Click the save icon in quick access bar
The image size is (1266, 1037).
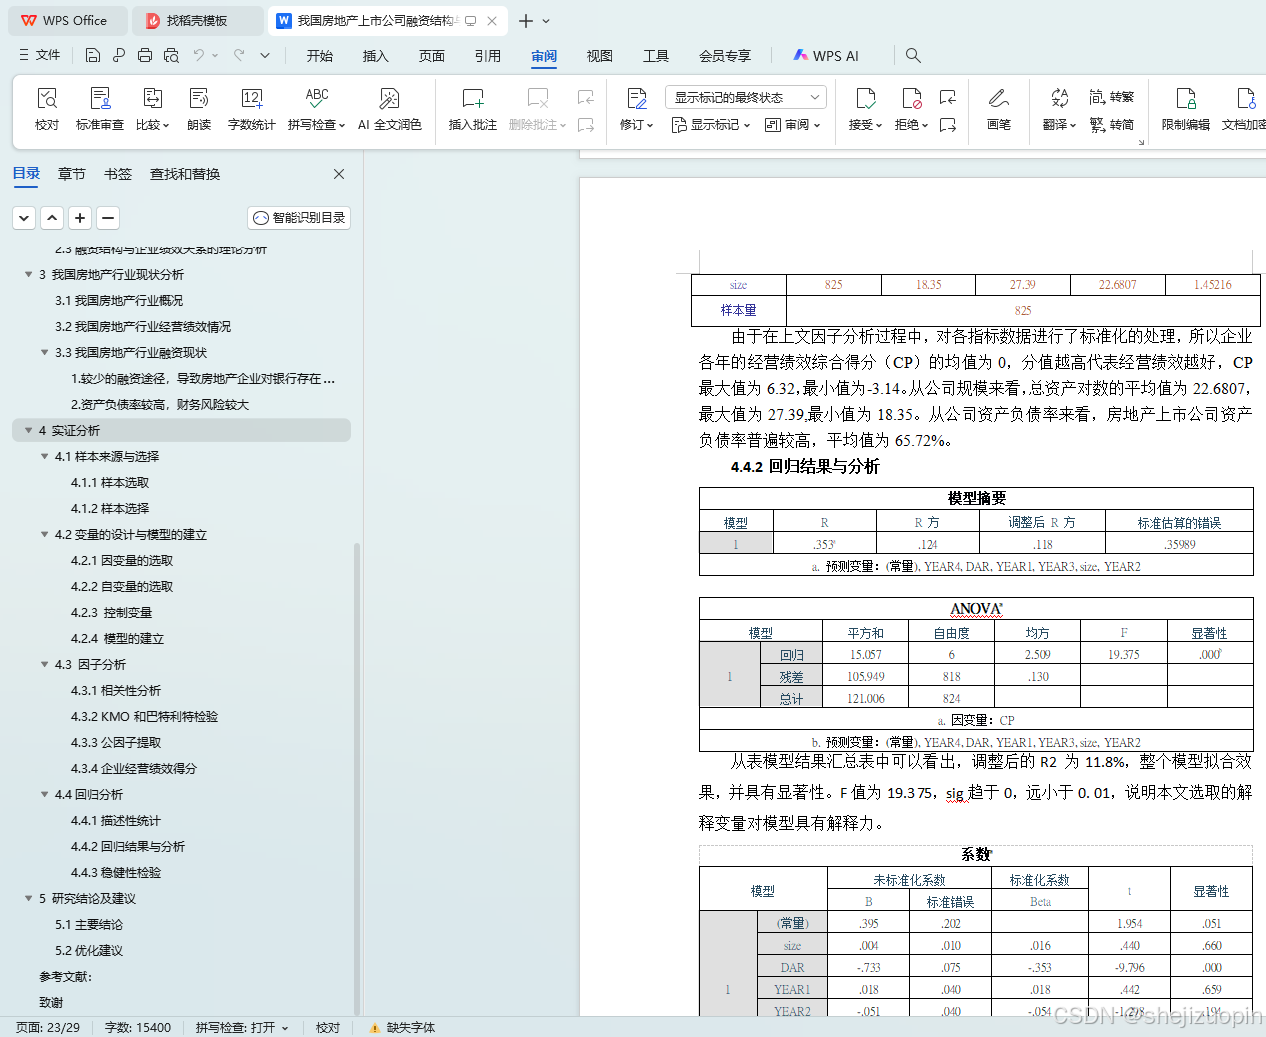[x=93, y=55]
